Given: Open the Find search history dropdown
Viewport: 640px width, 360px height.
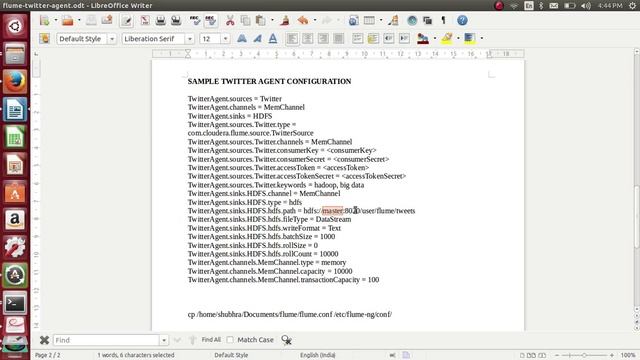Looking at the screenshot, I should tap(164, 340).
